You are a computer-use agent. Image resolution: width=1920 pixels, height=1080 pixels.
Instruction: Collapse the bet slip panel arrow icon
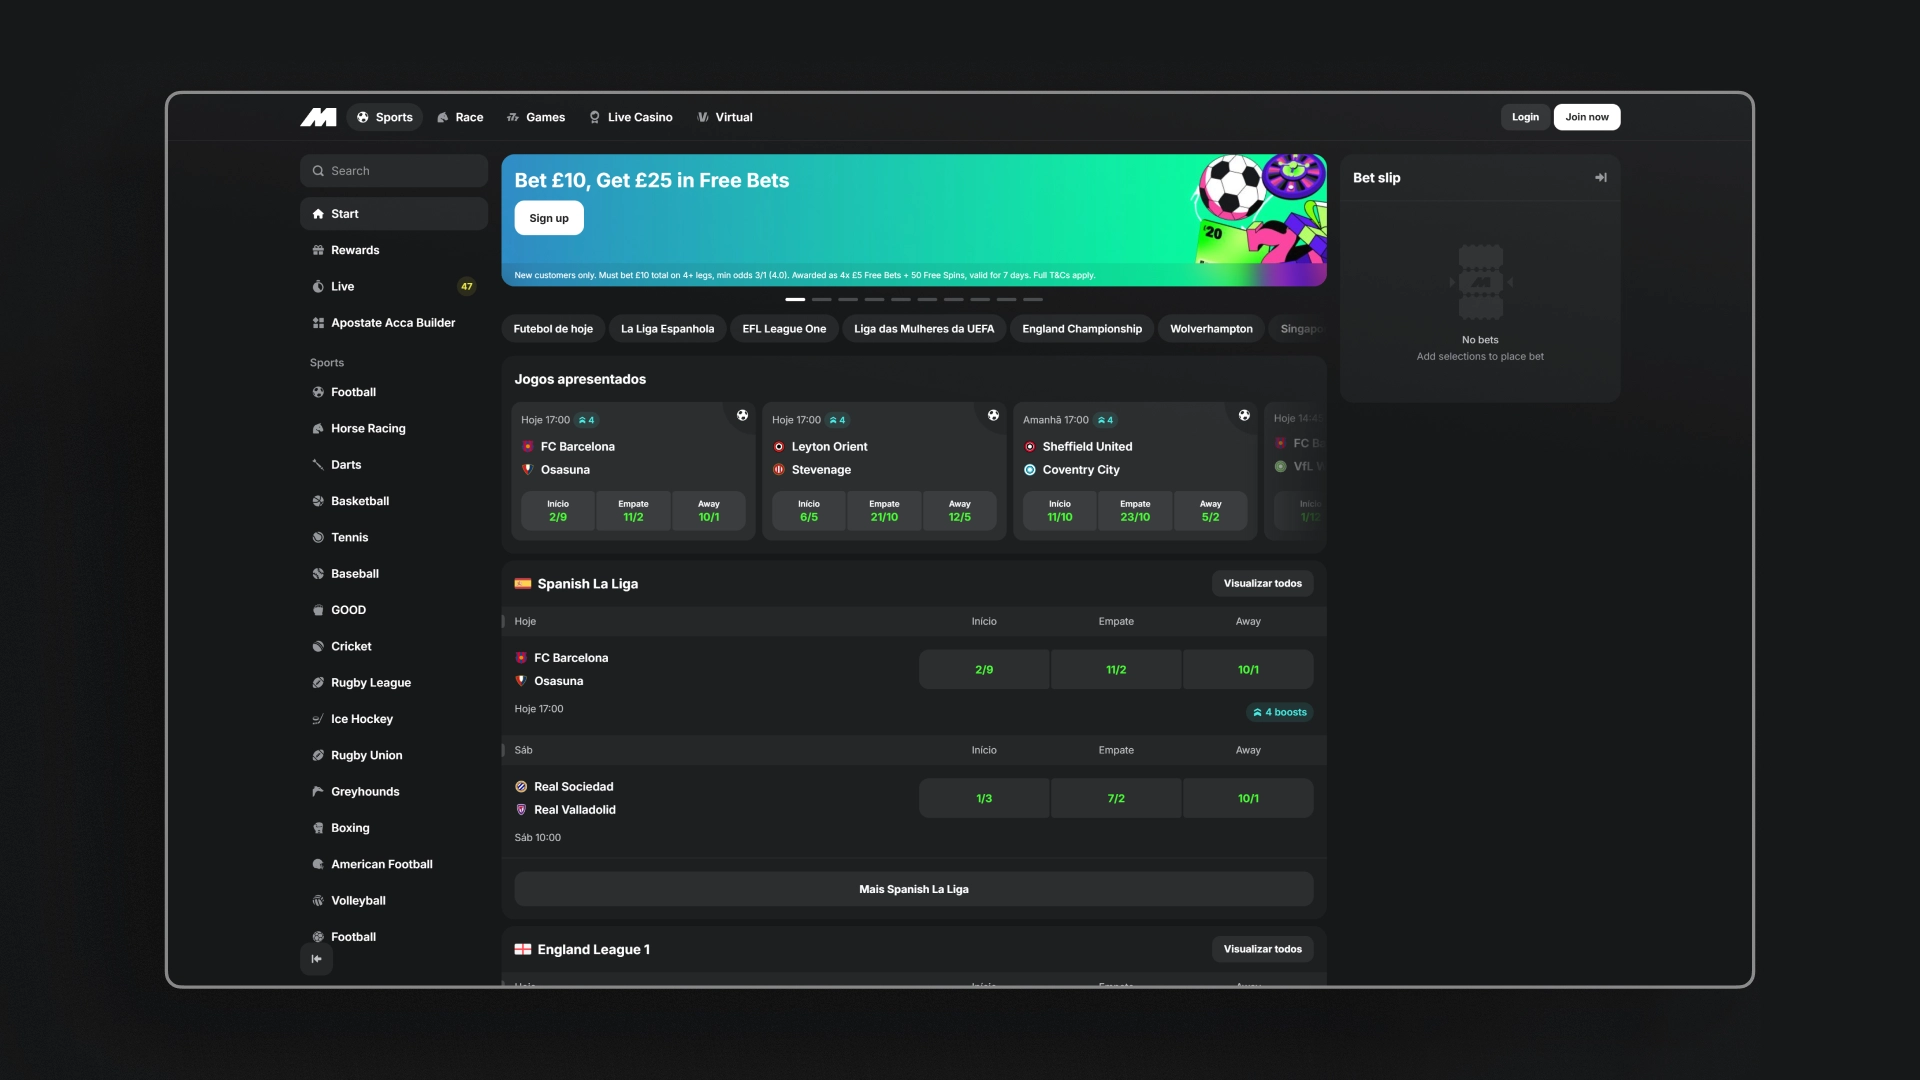click(1600, 178)
